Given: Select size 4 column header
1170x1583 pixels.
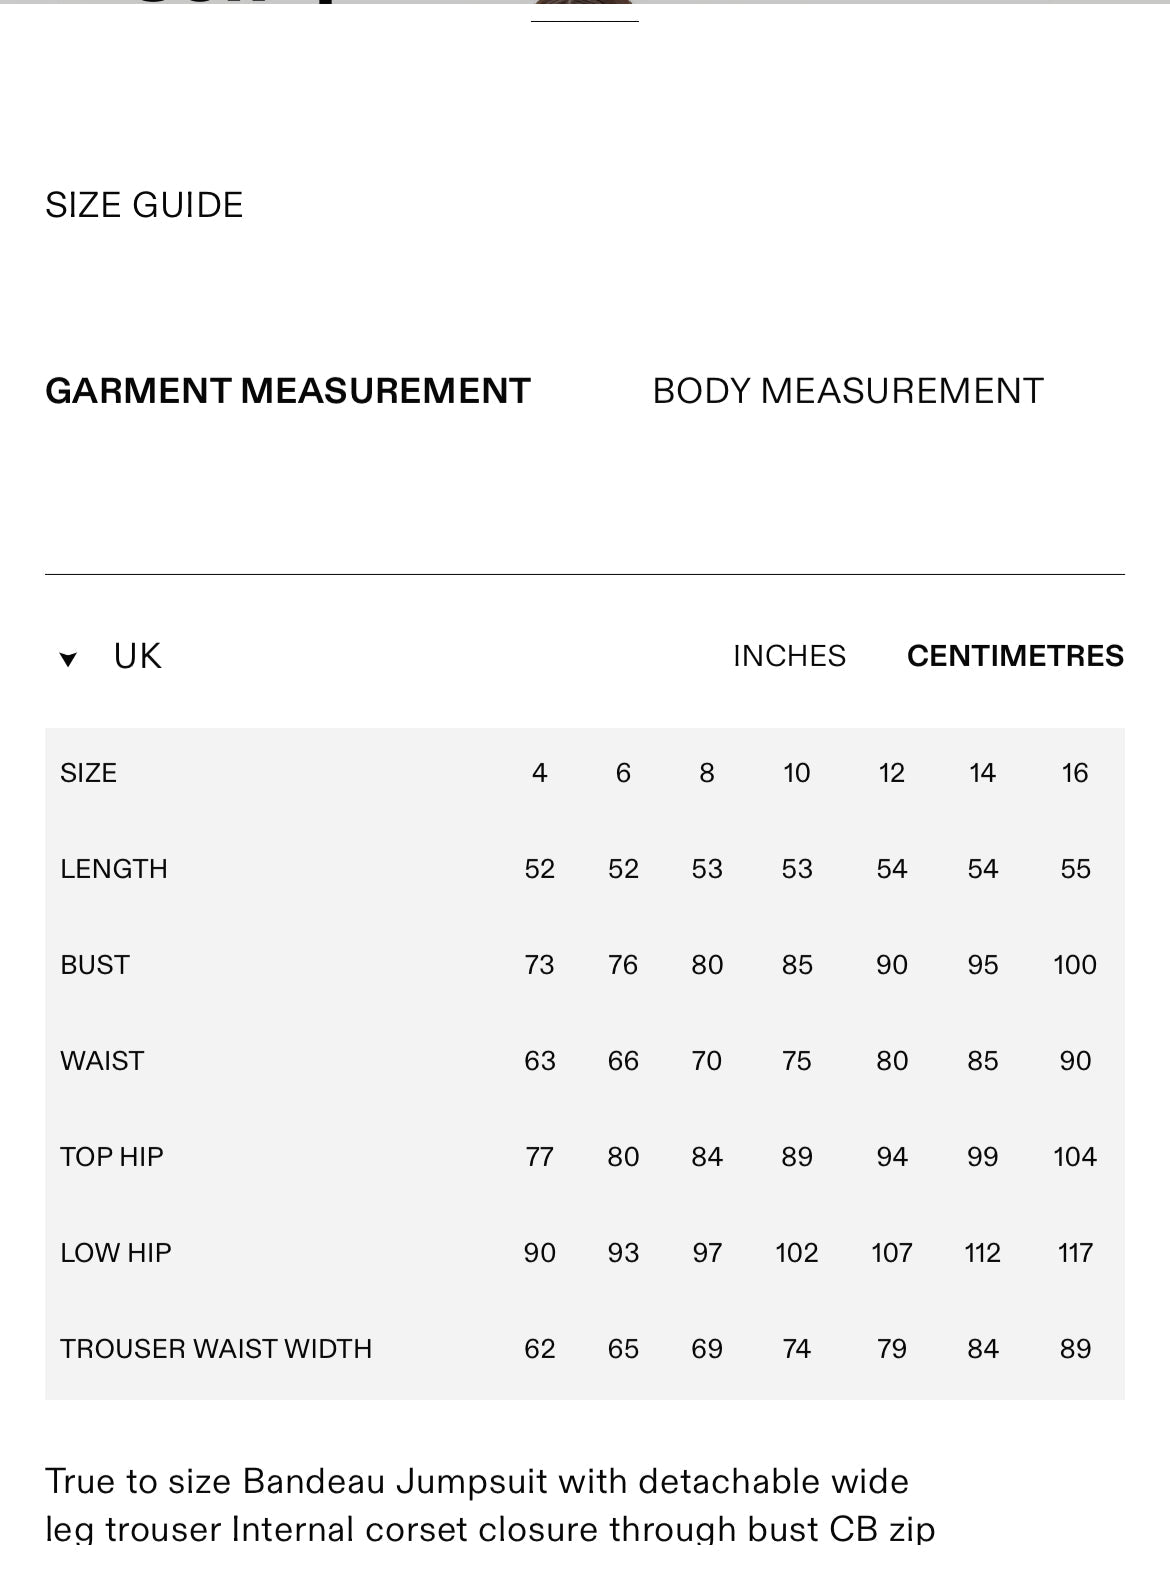Looking at the screenshot, I should point(539,773).
